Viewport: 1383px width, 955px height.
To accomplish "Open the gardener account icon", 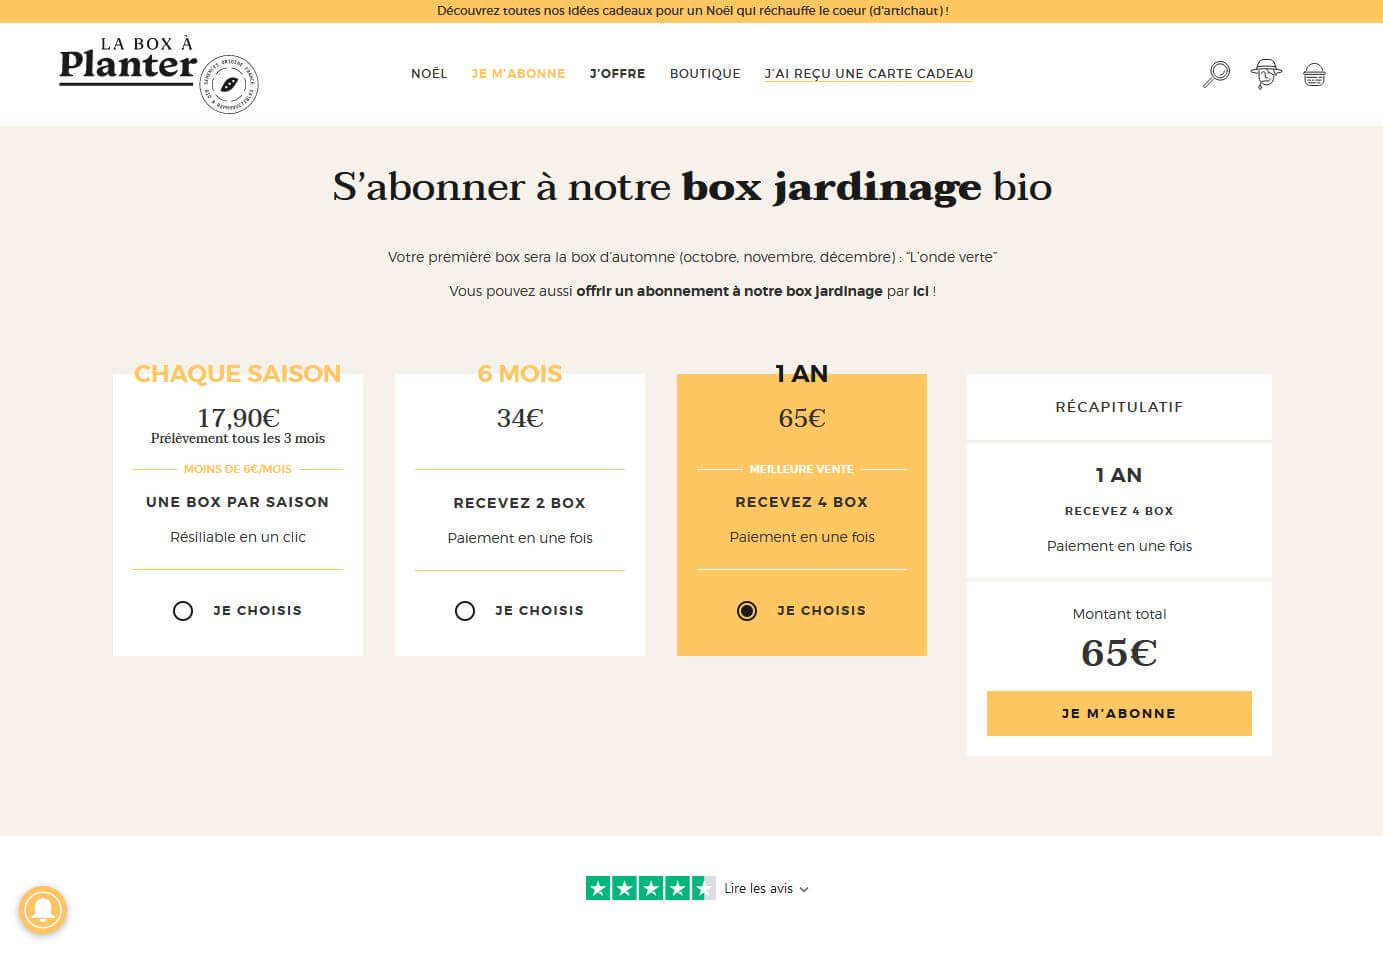I will coord(1266,74).
